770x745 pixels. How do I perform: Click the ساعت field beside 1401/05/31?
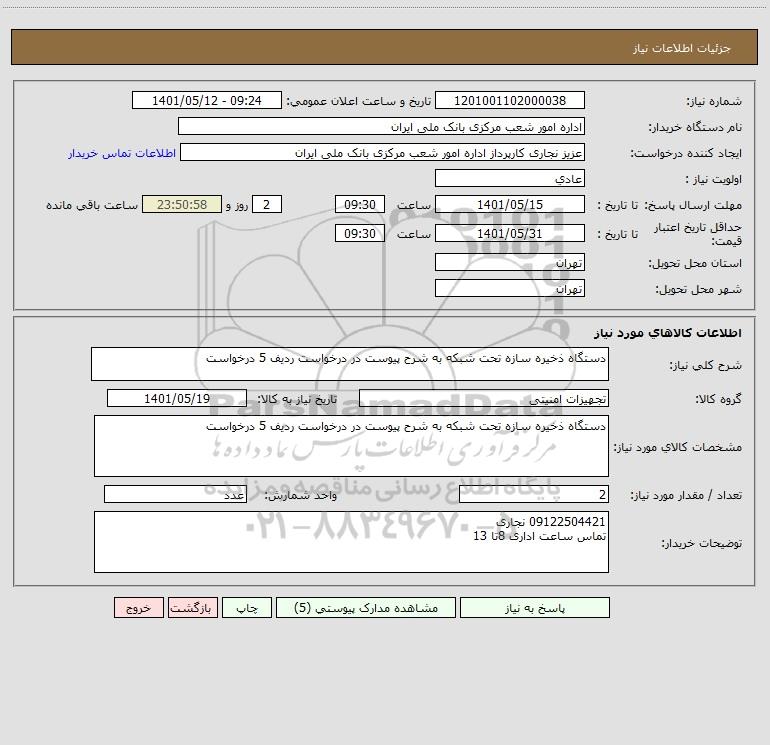point(359,233)
